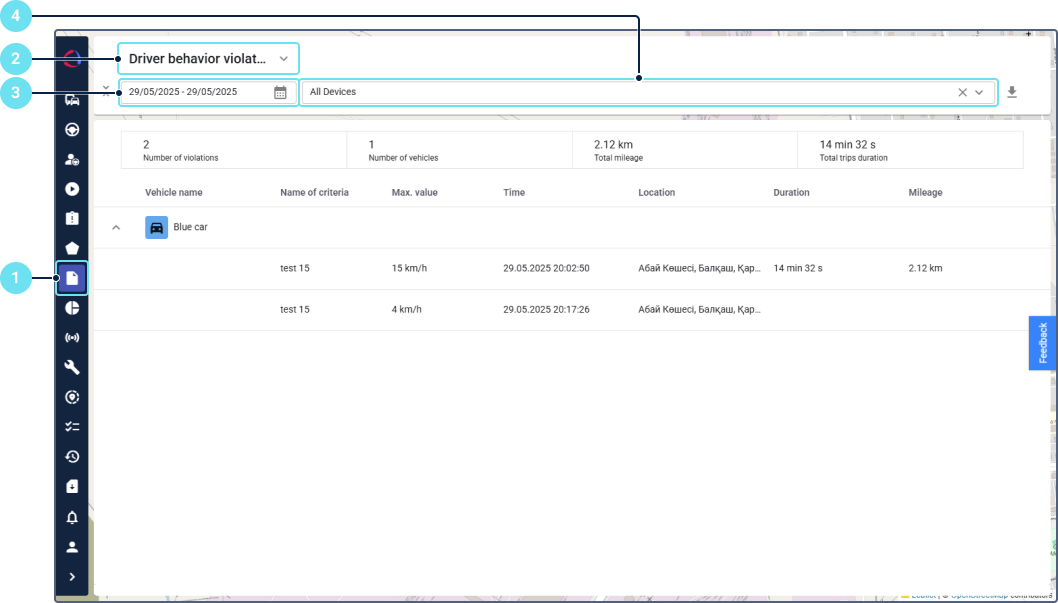Expand the All Devices dropdown arrow
The image size is (1058, 603).
point(979,92)
